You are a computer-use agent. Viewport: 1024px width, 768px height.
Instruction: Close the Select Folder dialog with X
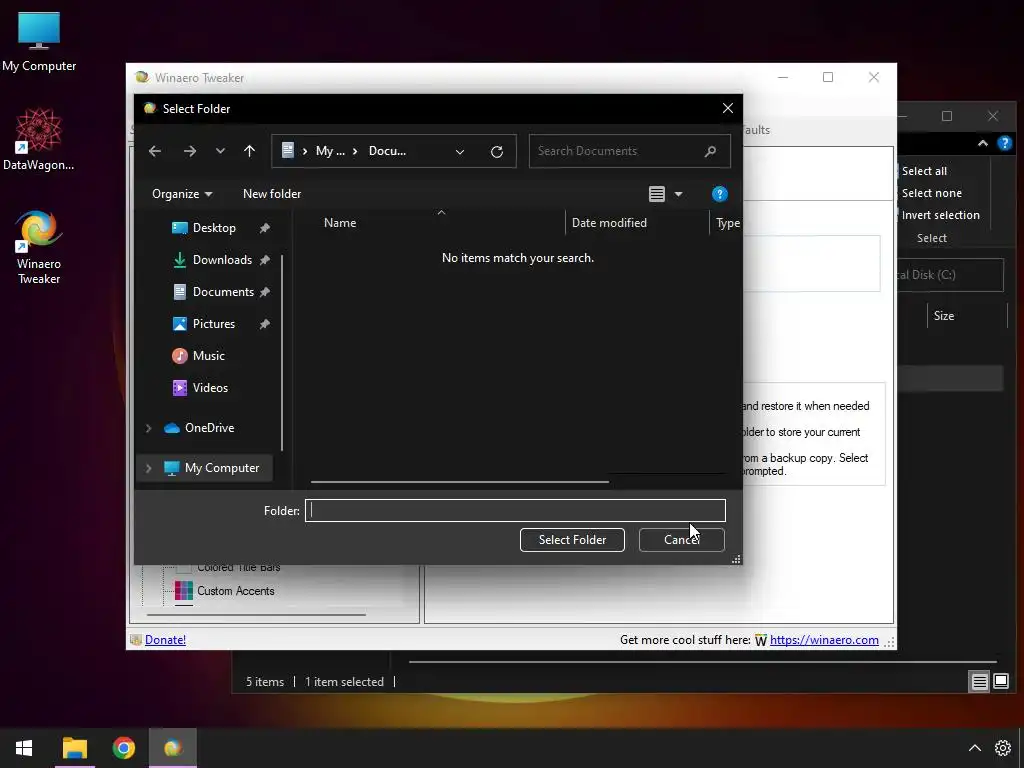pyautogui.click(x=728, y=108)
